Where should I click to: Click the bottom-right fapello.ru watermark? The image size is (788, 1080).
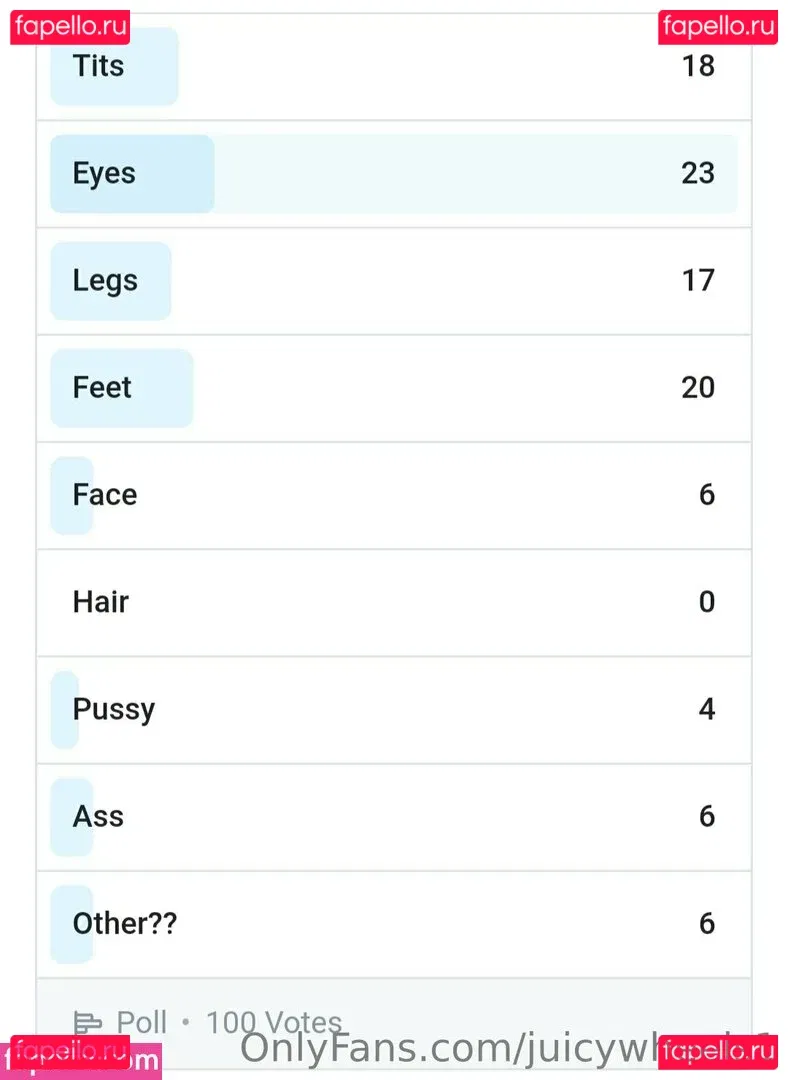point(718,1052)
